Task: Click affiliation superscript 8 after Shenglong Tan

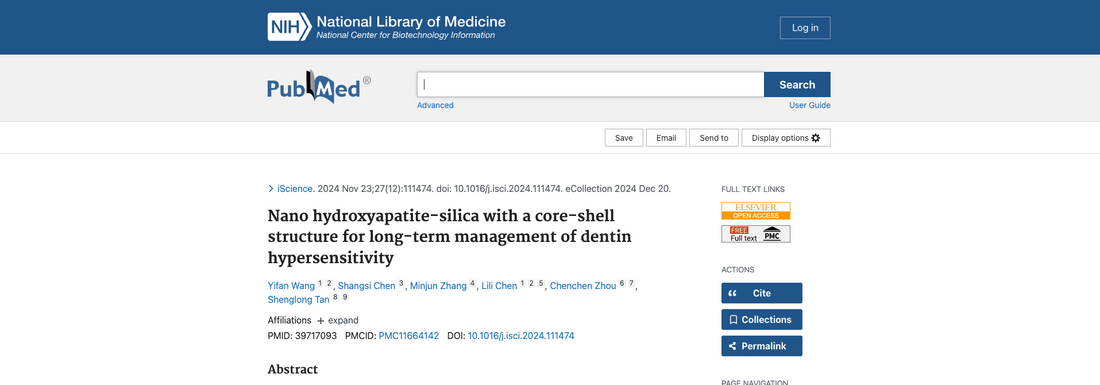Action: pyautogui.click(x=336, y=297)
